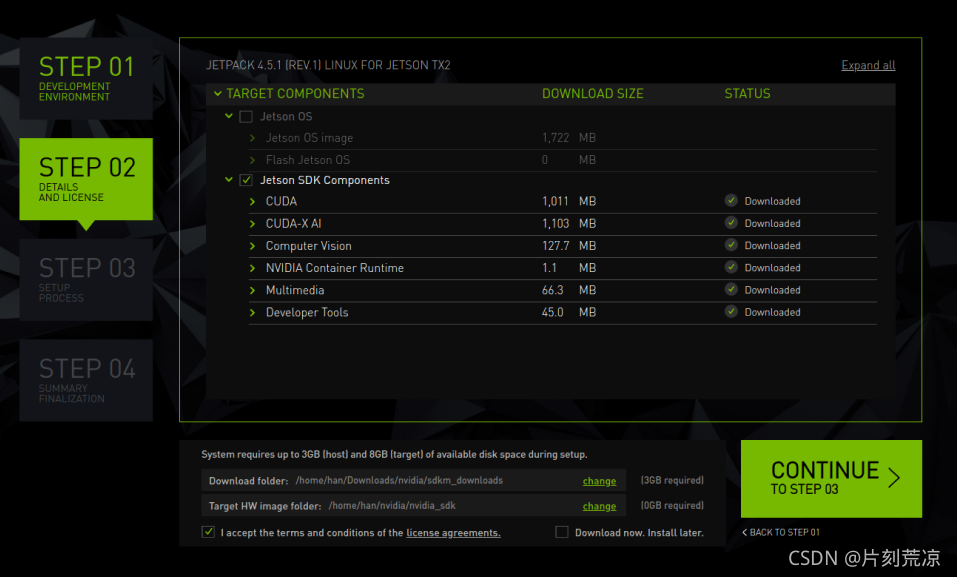Viewport: 957px width, 577px height.
Task: Click the 3GB required label
Action: [672, 481]
